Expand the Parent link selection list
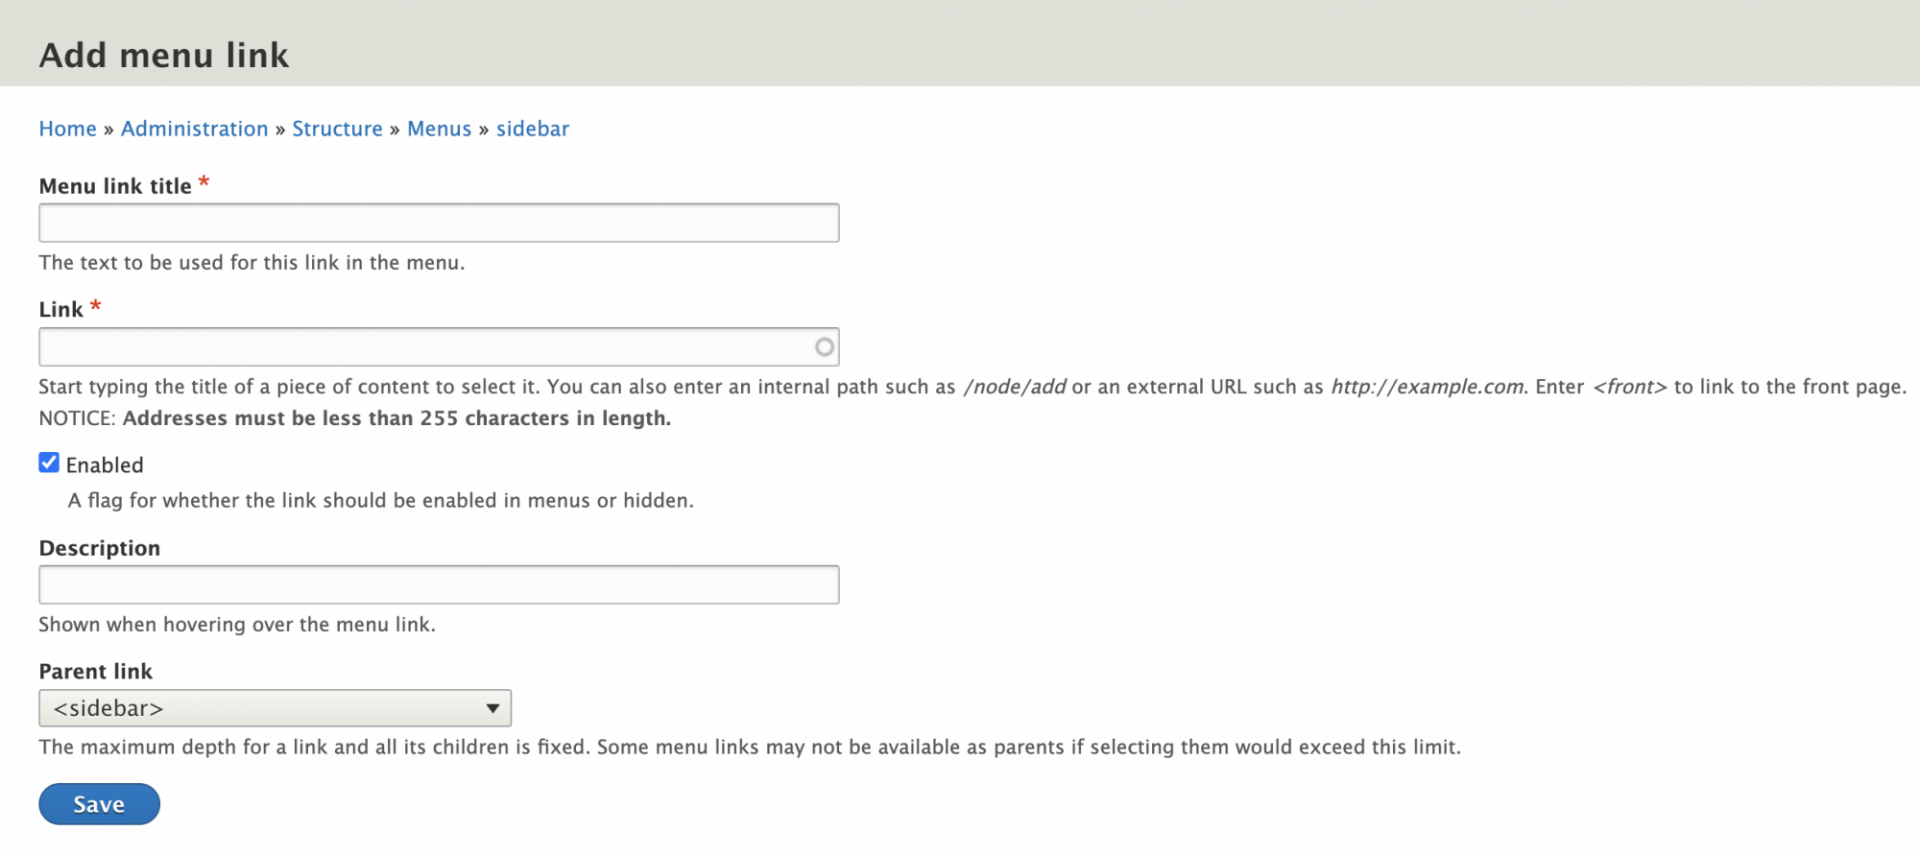The height and width of the screenshot is (855, 1920). 275,707
